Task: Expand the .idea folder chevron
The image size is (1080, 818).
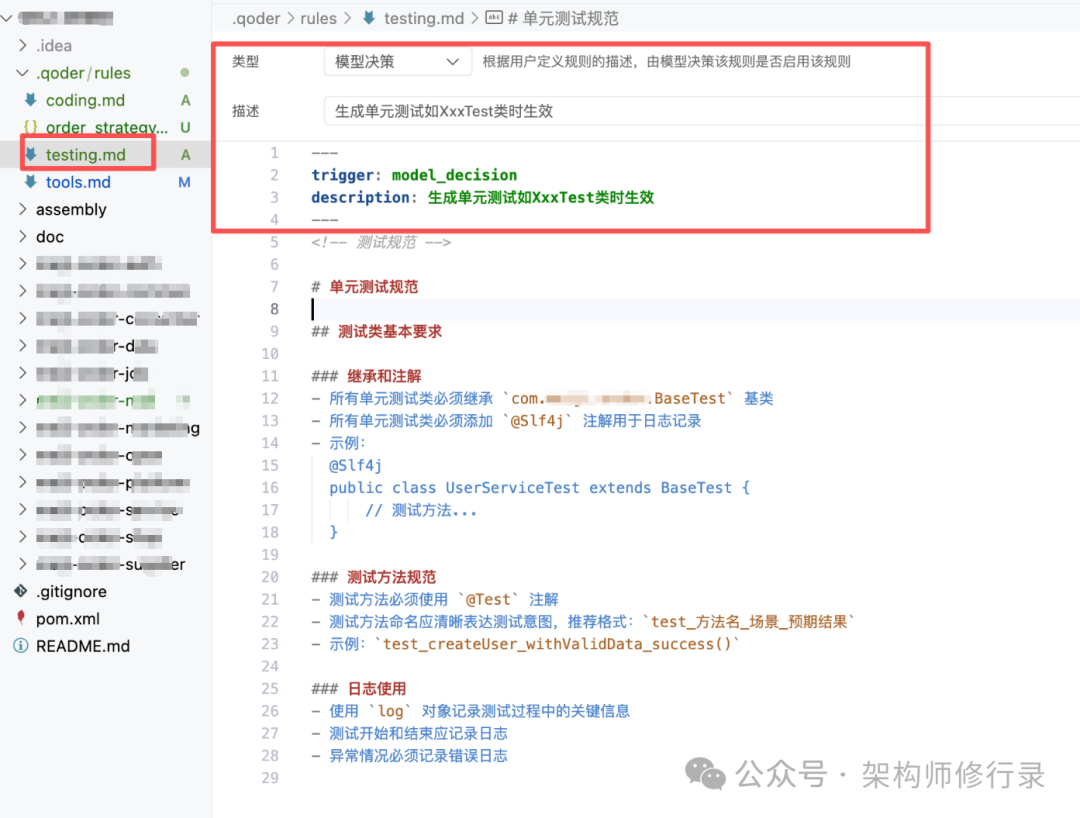Action: [x=23, y=45]
